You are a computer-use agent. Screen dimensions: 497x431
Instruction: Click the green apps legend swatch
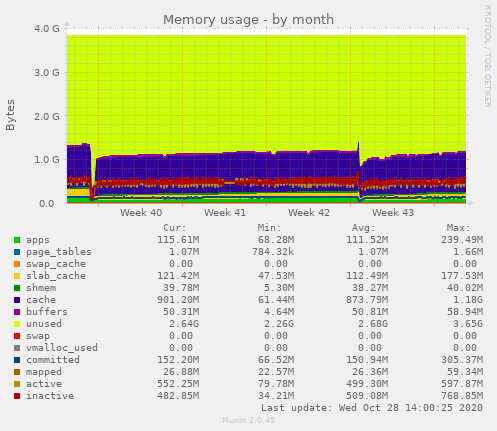[x=17, y=240]
